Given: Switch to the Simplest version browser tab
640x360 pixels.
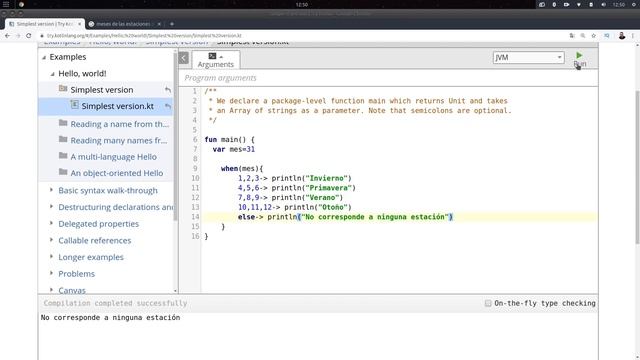Looking at the screenshot, I should [45, 24].
